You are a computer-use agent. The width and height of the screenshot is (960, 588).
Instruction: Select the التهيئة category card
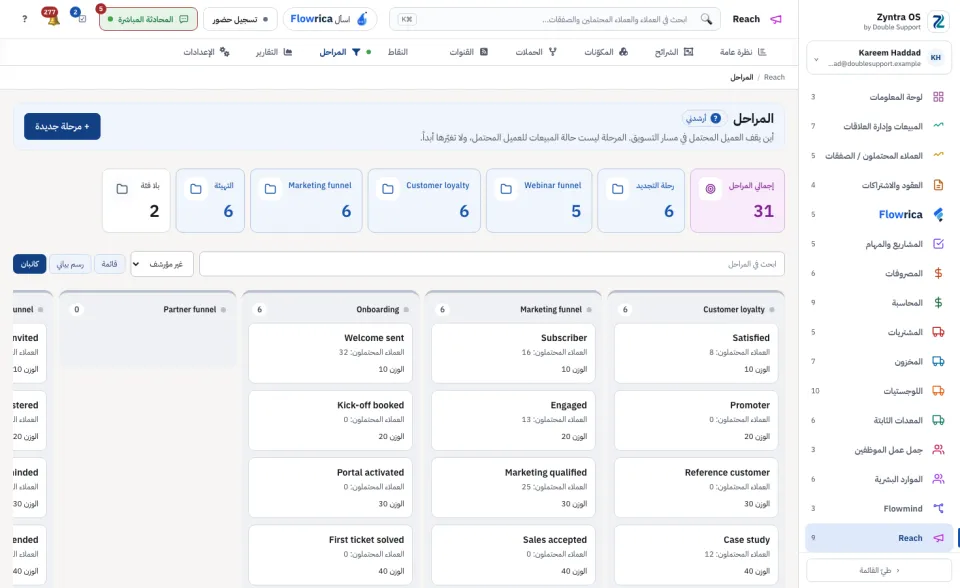(x=210, y=200)
